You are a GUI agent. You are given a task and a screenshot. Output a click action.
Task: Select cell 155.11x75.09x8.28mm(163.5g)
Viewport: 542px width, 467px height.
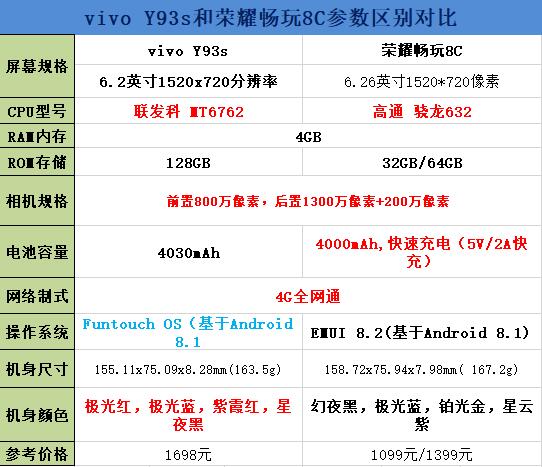pyautogui.click(x=188, y=369)
